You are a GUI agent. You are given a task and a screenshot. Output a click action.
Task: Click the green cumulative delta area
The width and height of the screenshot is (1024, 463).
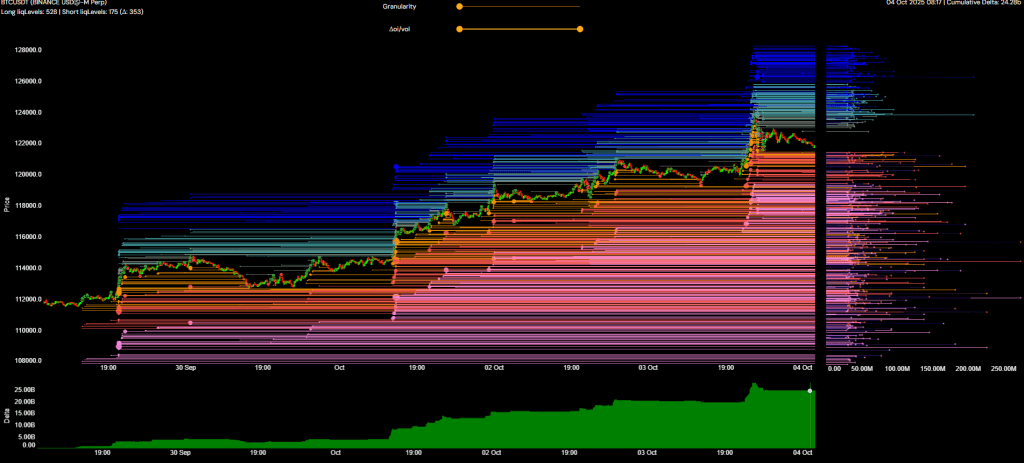click(600, 432)
